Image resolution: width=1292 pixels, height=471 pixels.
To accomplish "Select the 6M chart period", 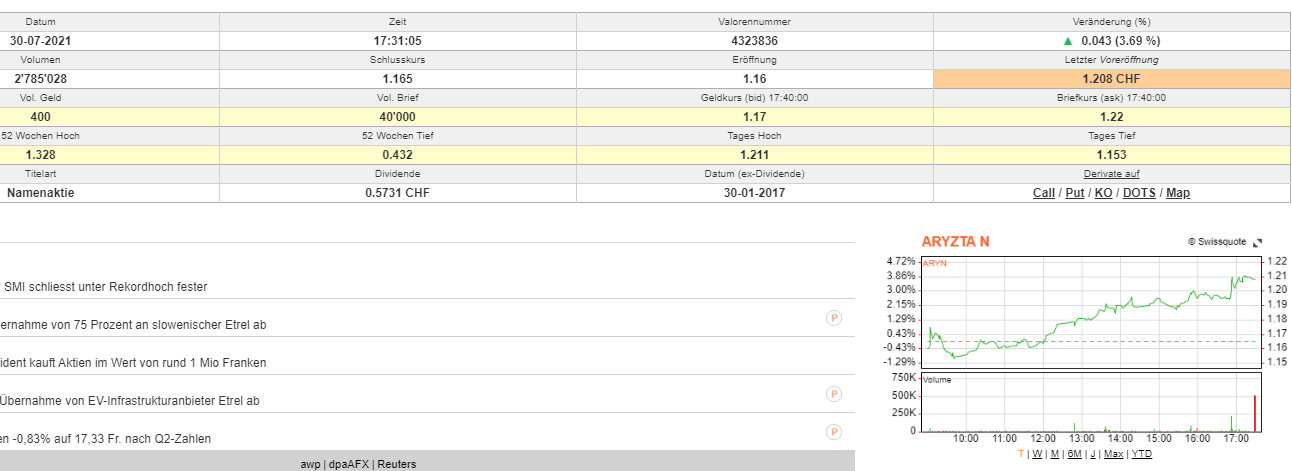I will pos(1074,454).
